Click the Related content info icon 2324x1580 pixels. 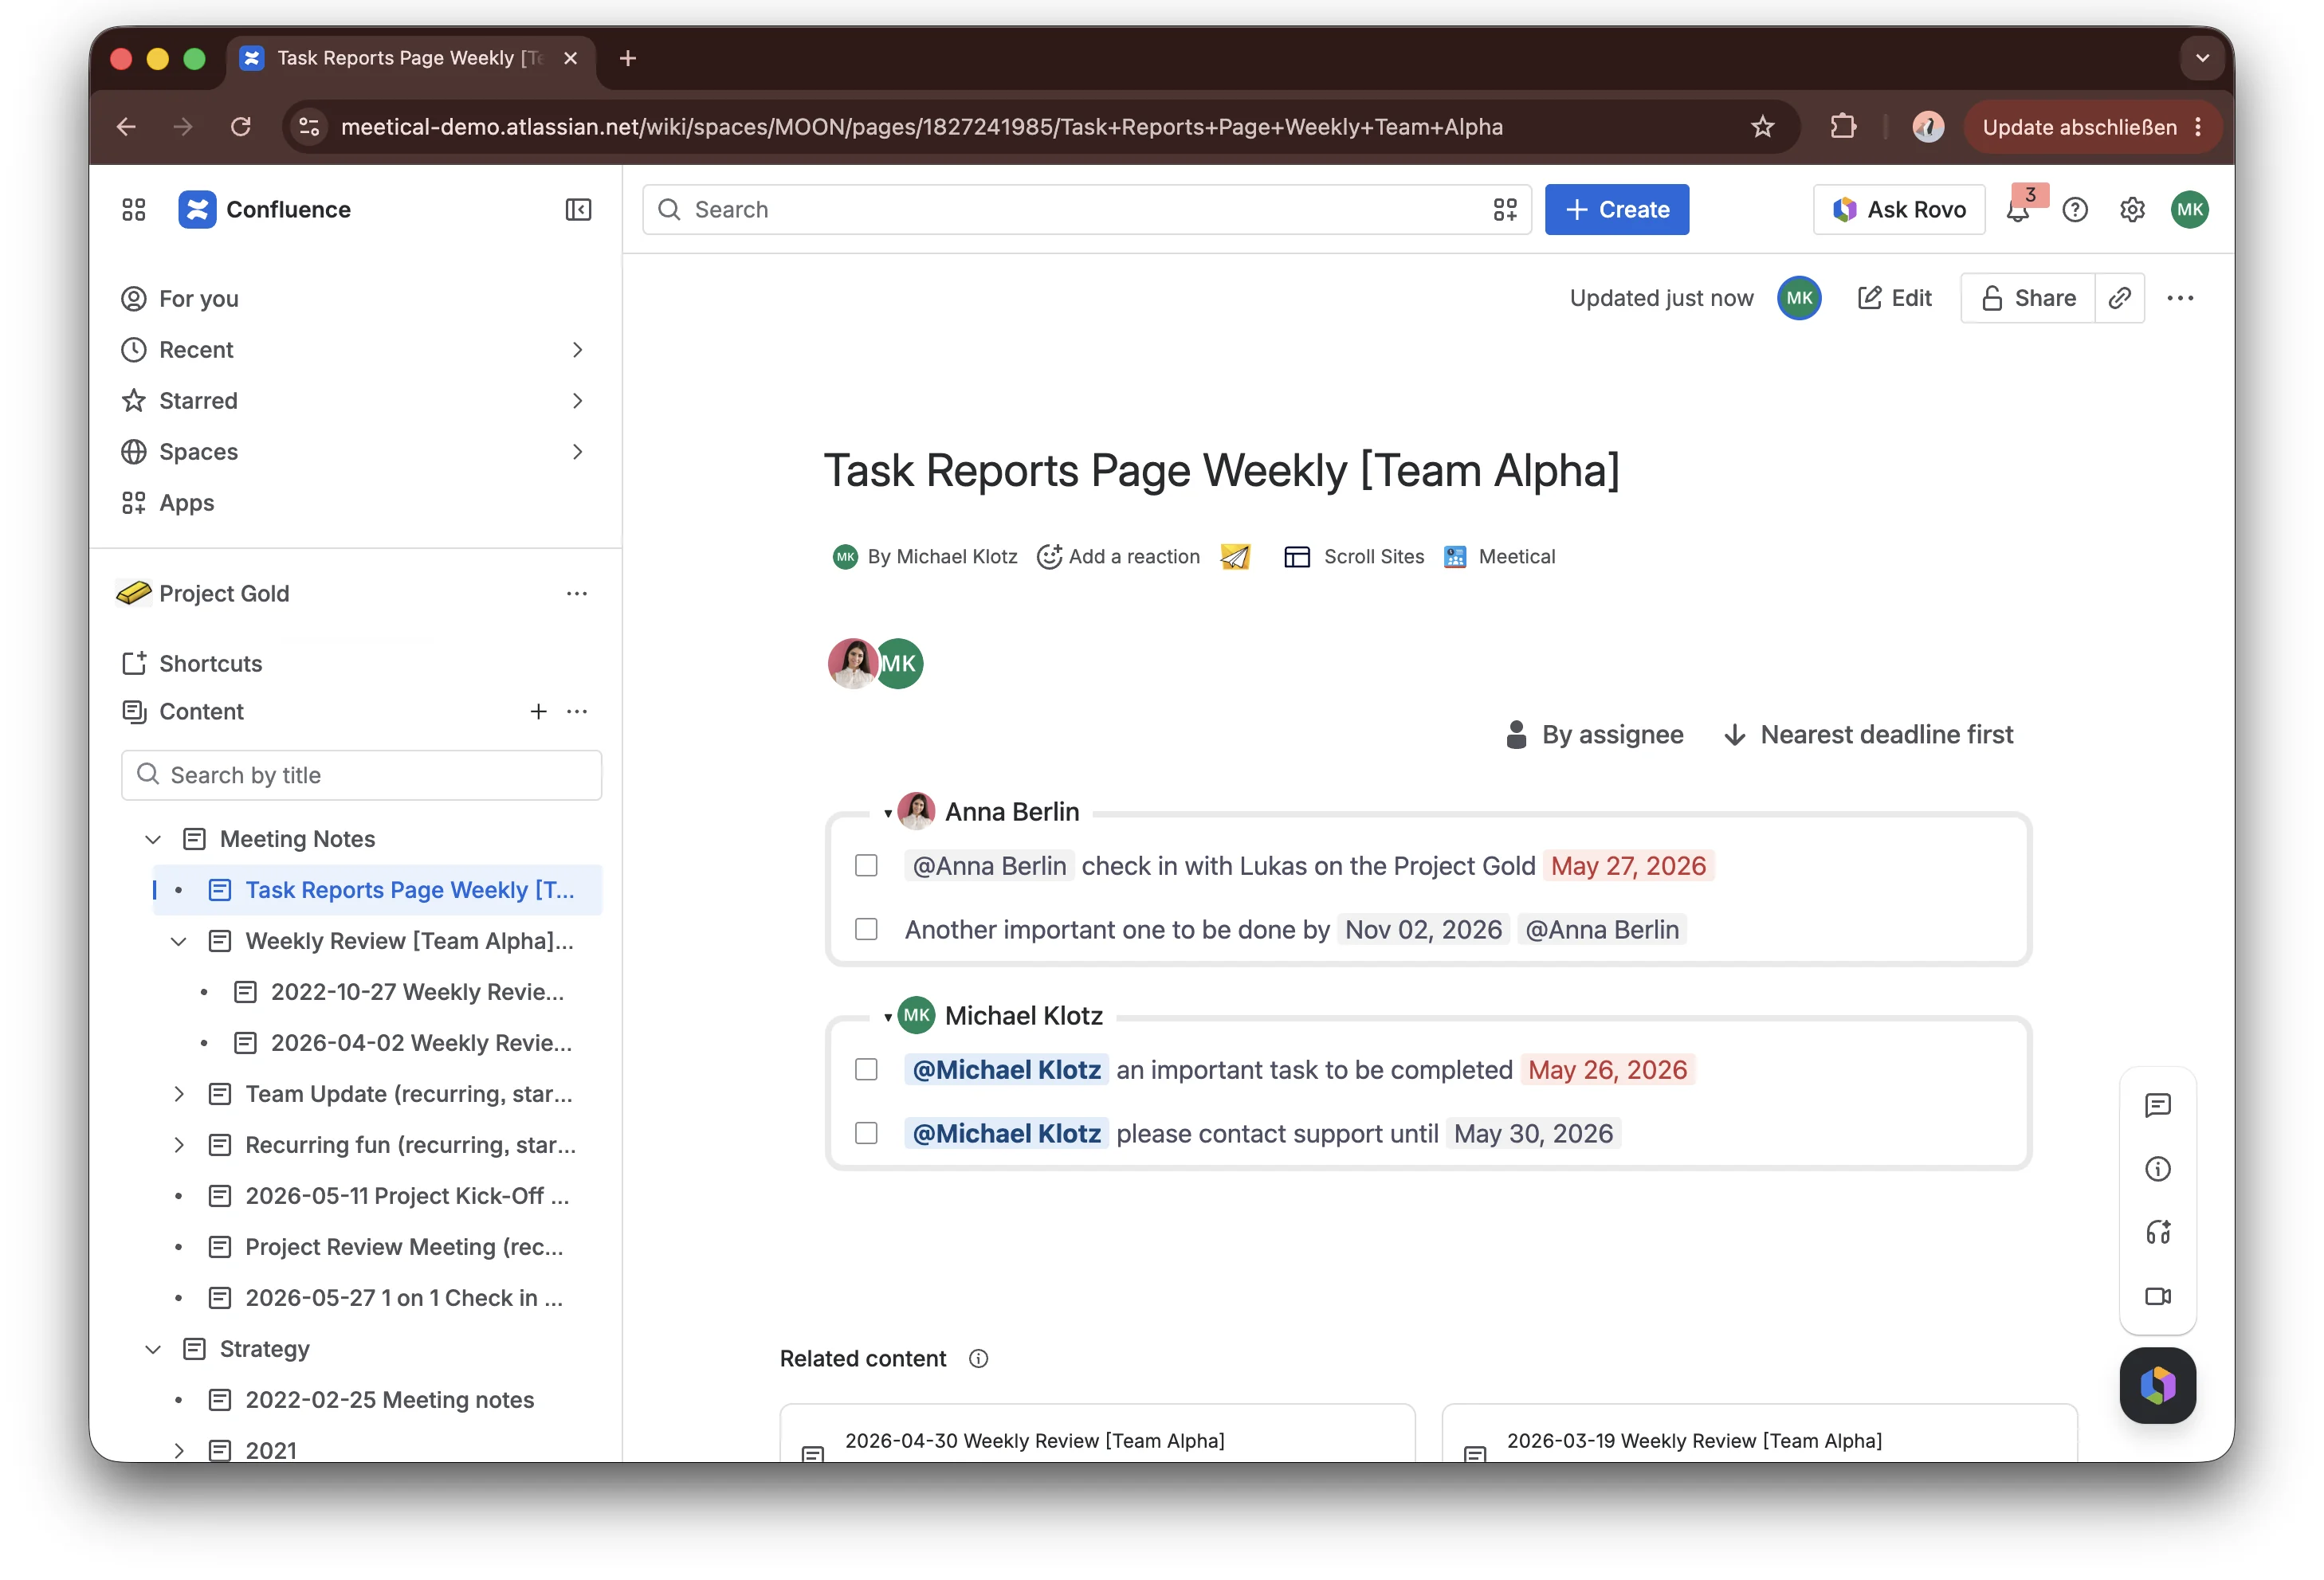coord(978,1358)
